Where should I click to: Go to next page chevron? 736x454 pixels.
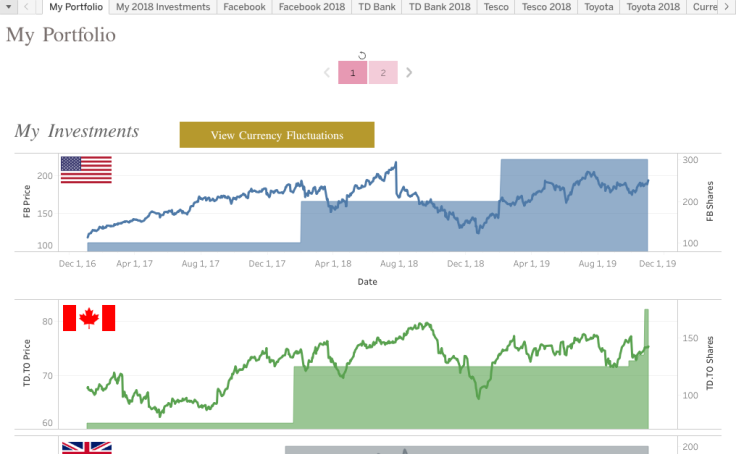[409, 72]
